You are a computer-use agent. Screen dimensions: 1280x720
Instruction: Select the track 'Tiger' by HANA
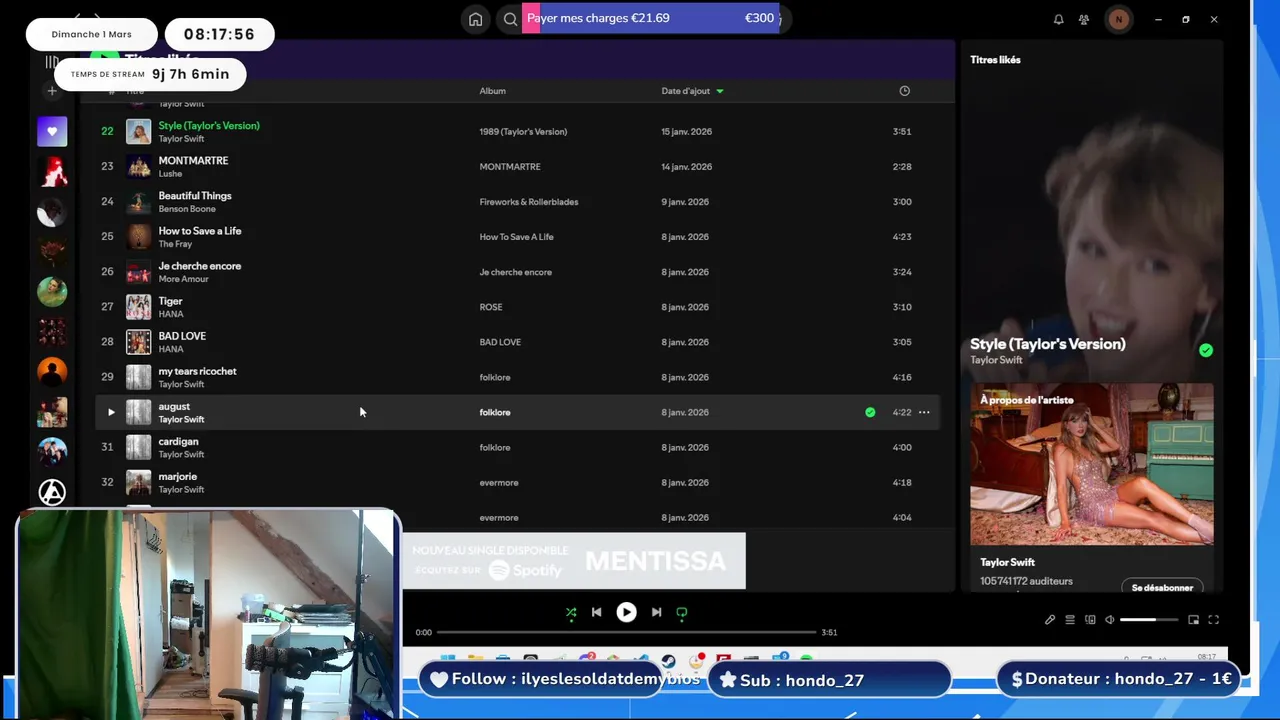click(x=170, y=301)
